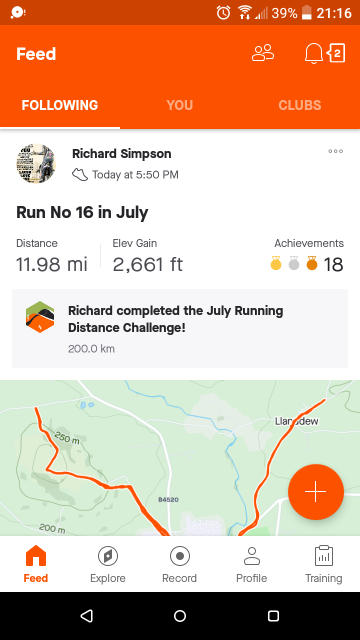Open the Run No 16 in July activity
Viewport: 360px width, 640px height.
[82, 213]
